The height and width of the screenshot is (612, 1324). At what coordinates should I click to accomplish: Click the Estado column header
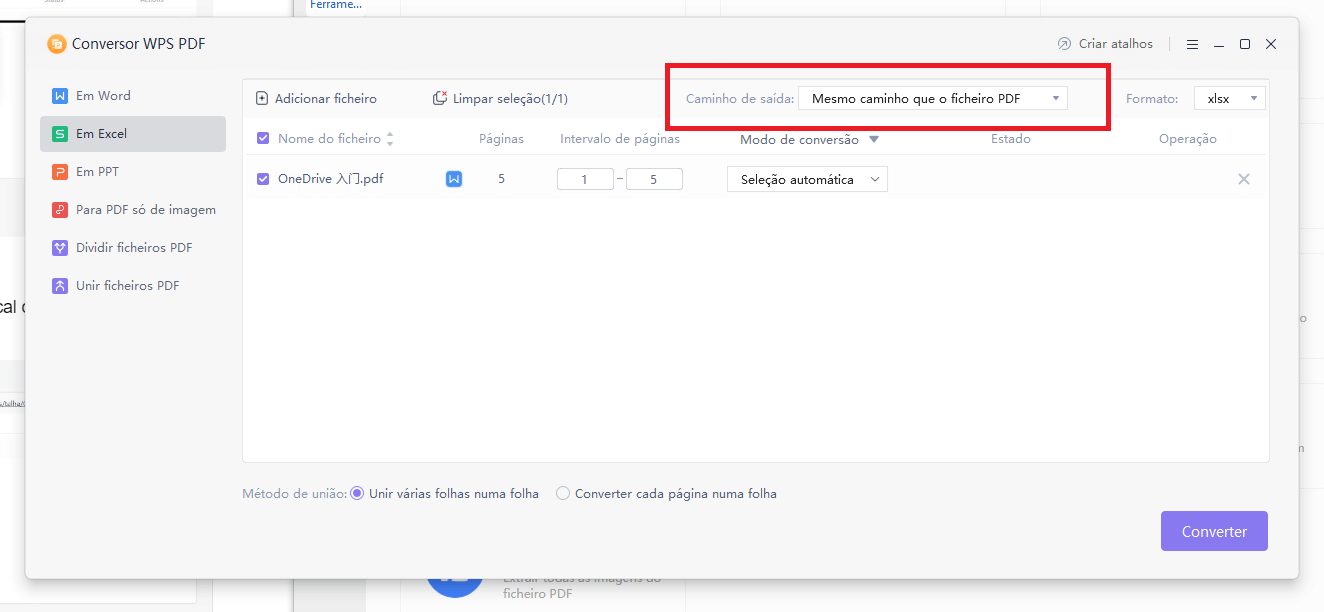pos(1011,139)
